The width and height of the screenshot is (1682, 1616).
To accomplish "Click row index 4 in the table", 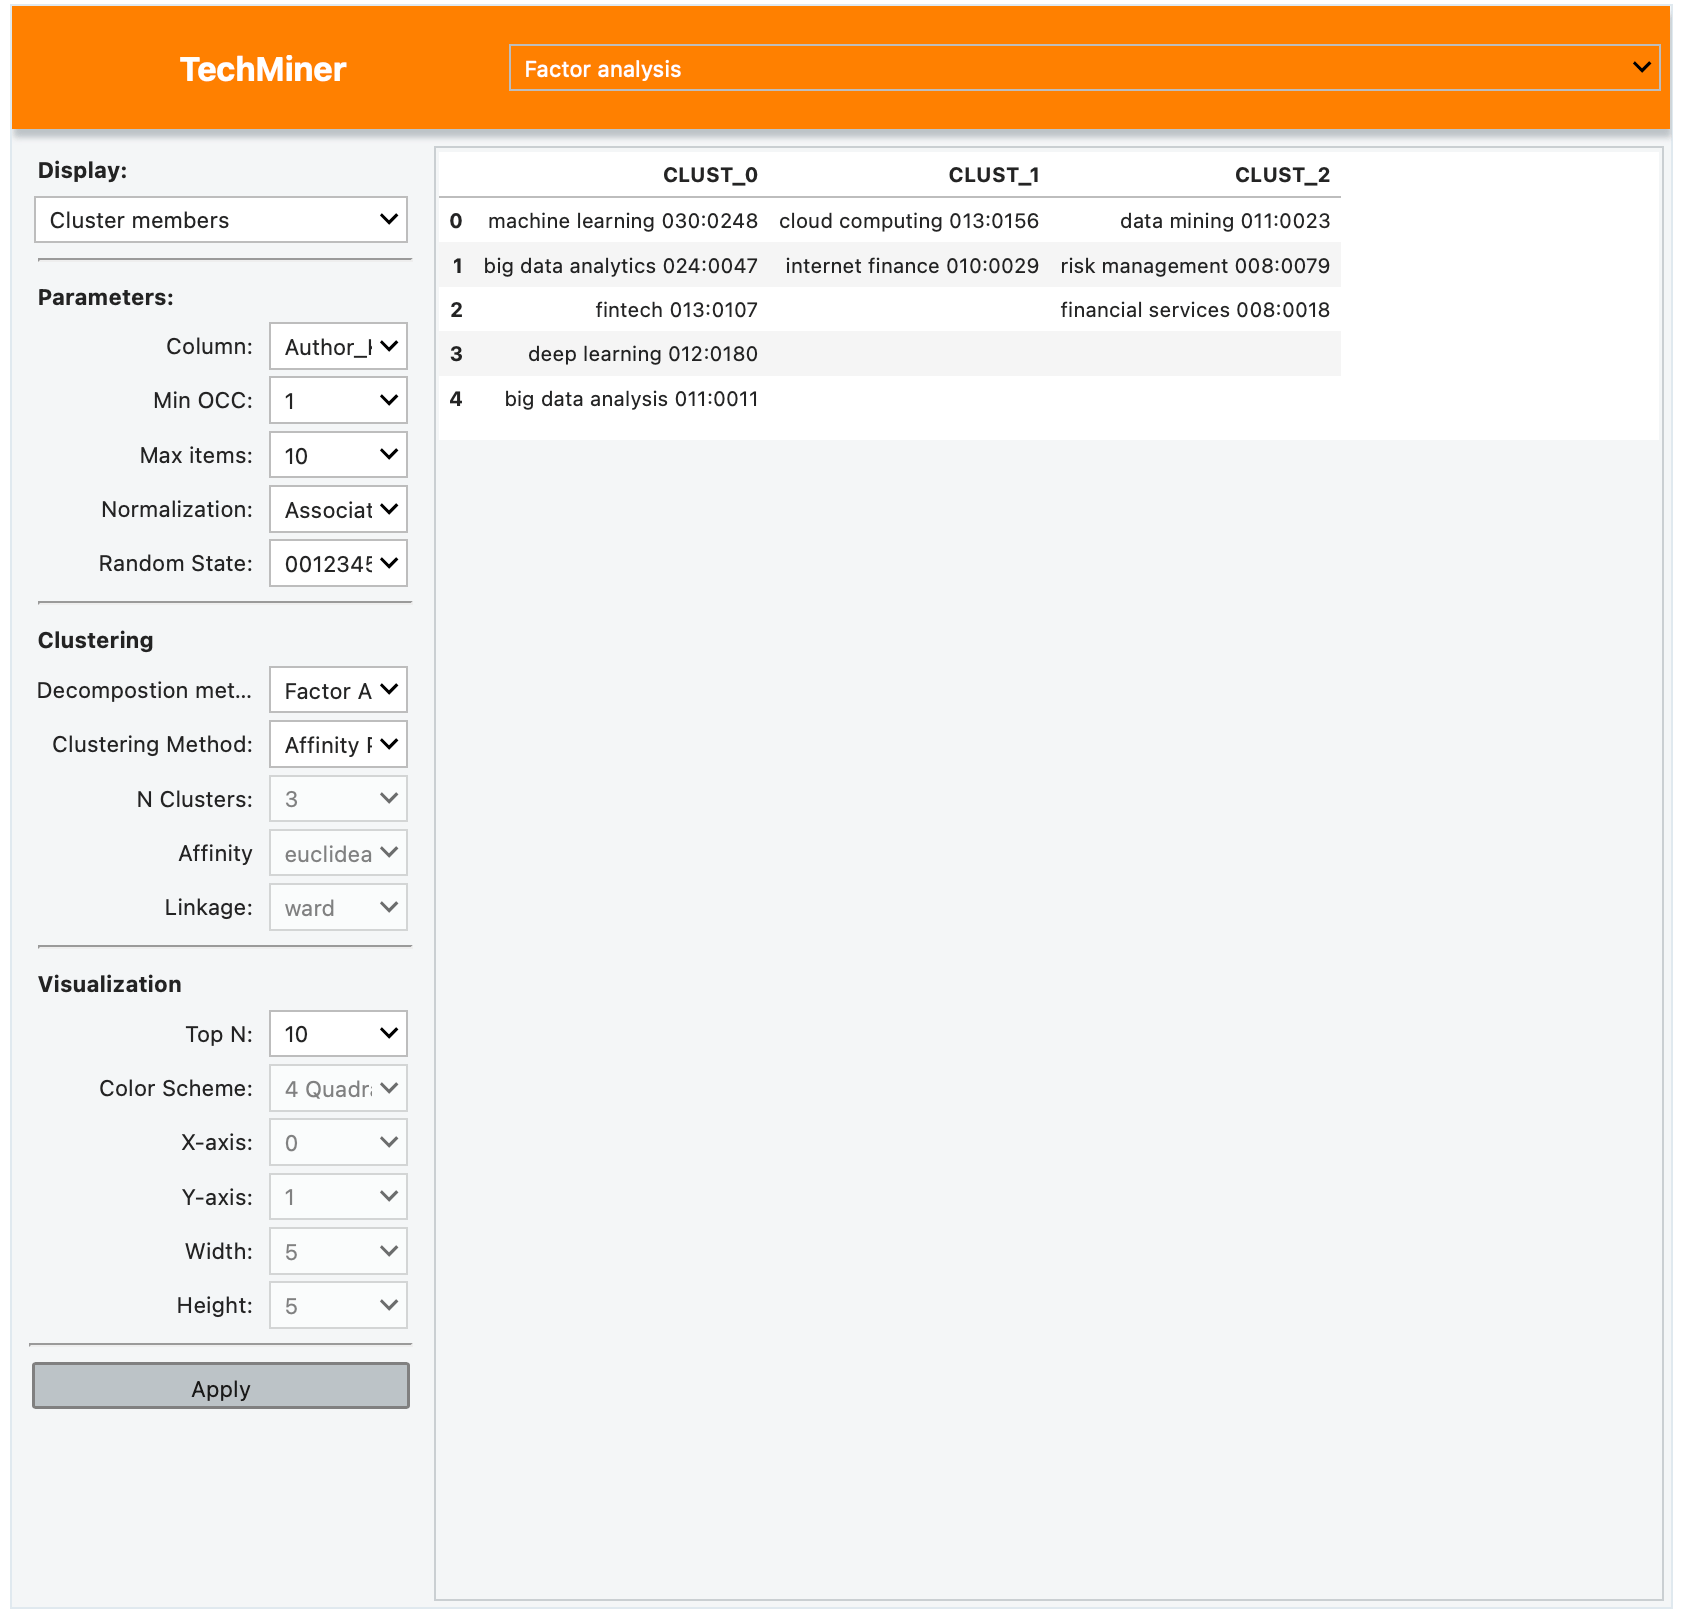I will tap(456, 399).
